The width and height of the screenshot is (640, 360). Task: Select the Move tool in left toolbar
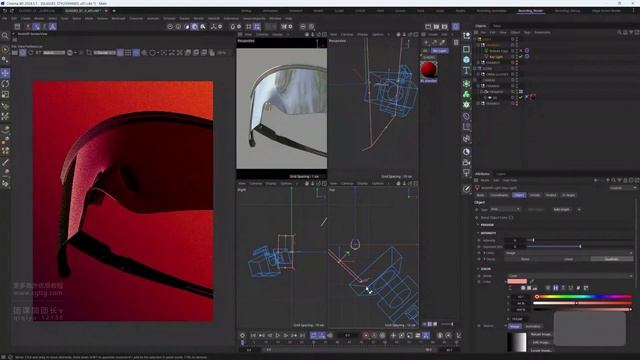[5, 73]
